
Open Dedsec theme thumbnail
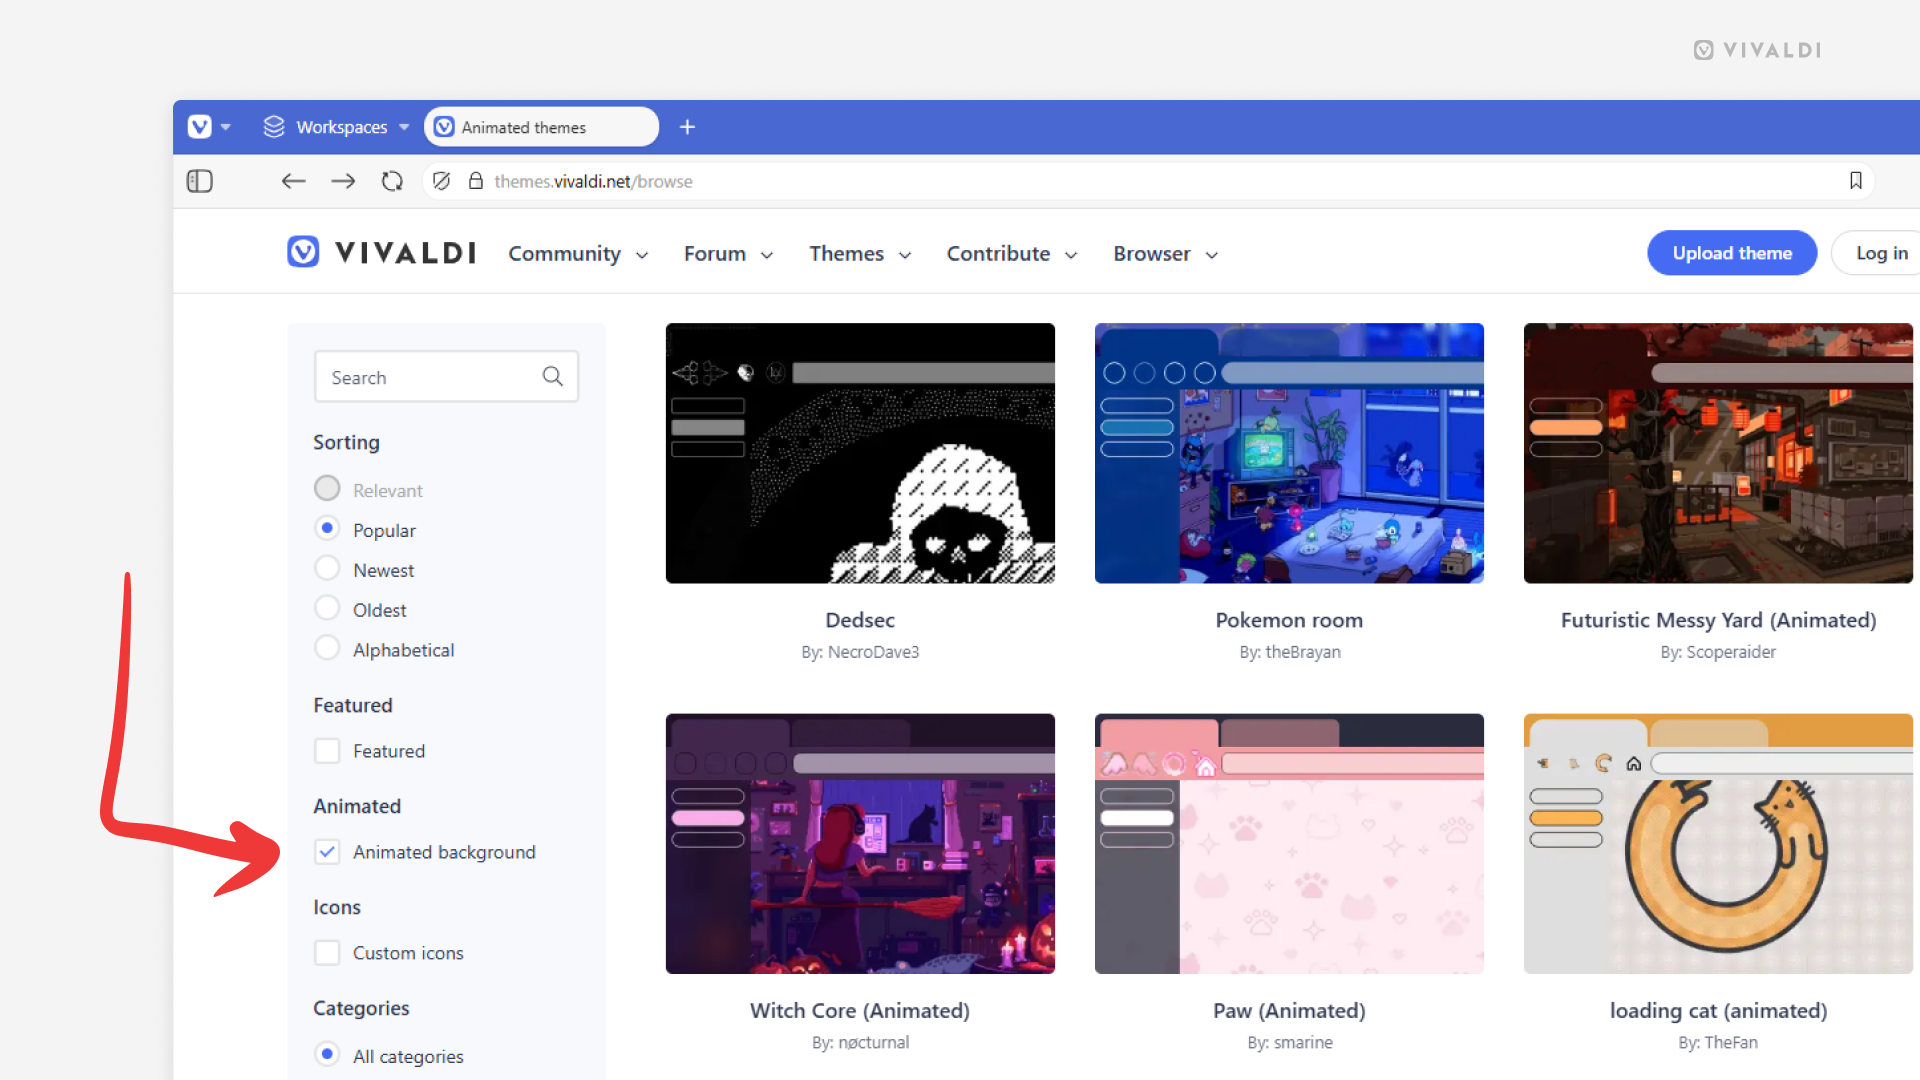pos(860,453)
